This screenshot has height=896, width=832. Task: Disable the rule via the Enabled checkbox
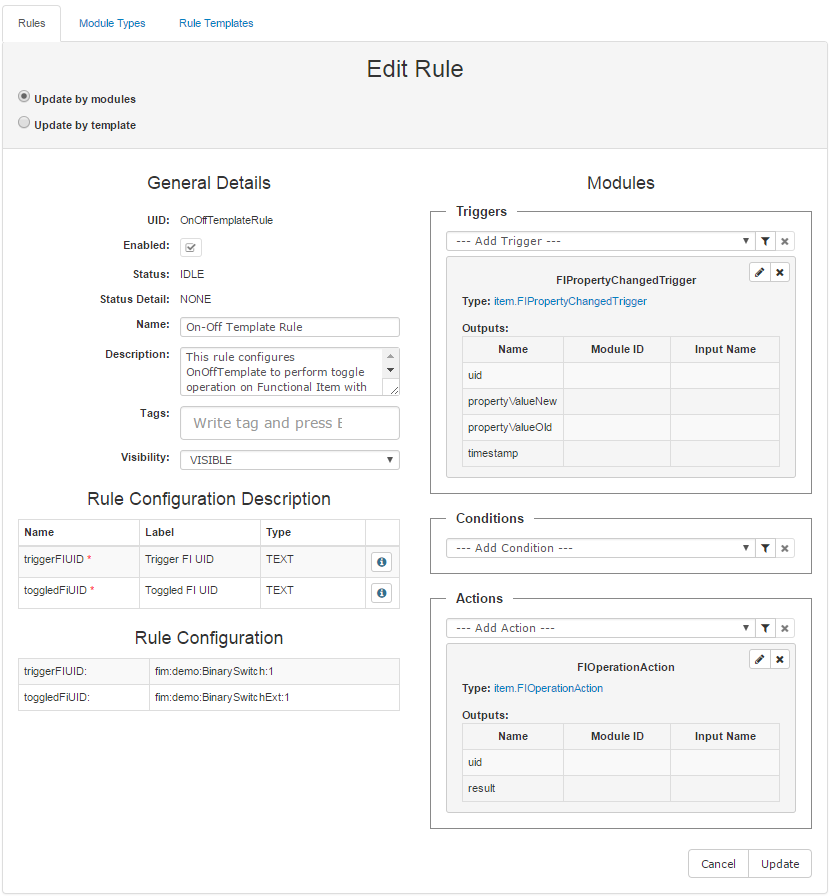190,247
